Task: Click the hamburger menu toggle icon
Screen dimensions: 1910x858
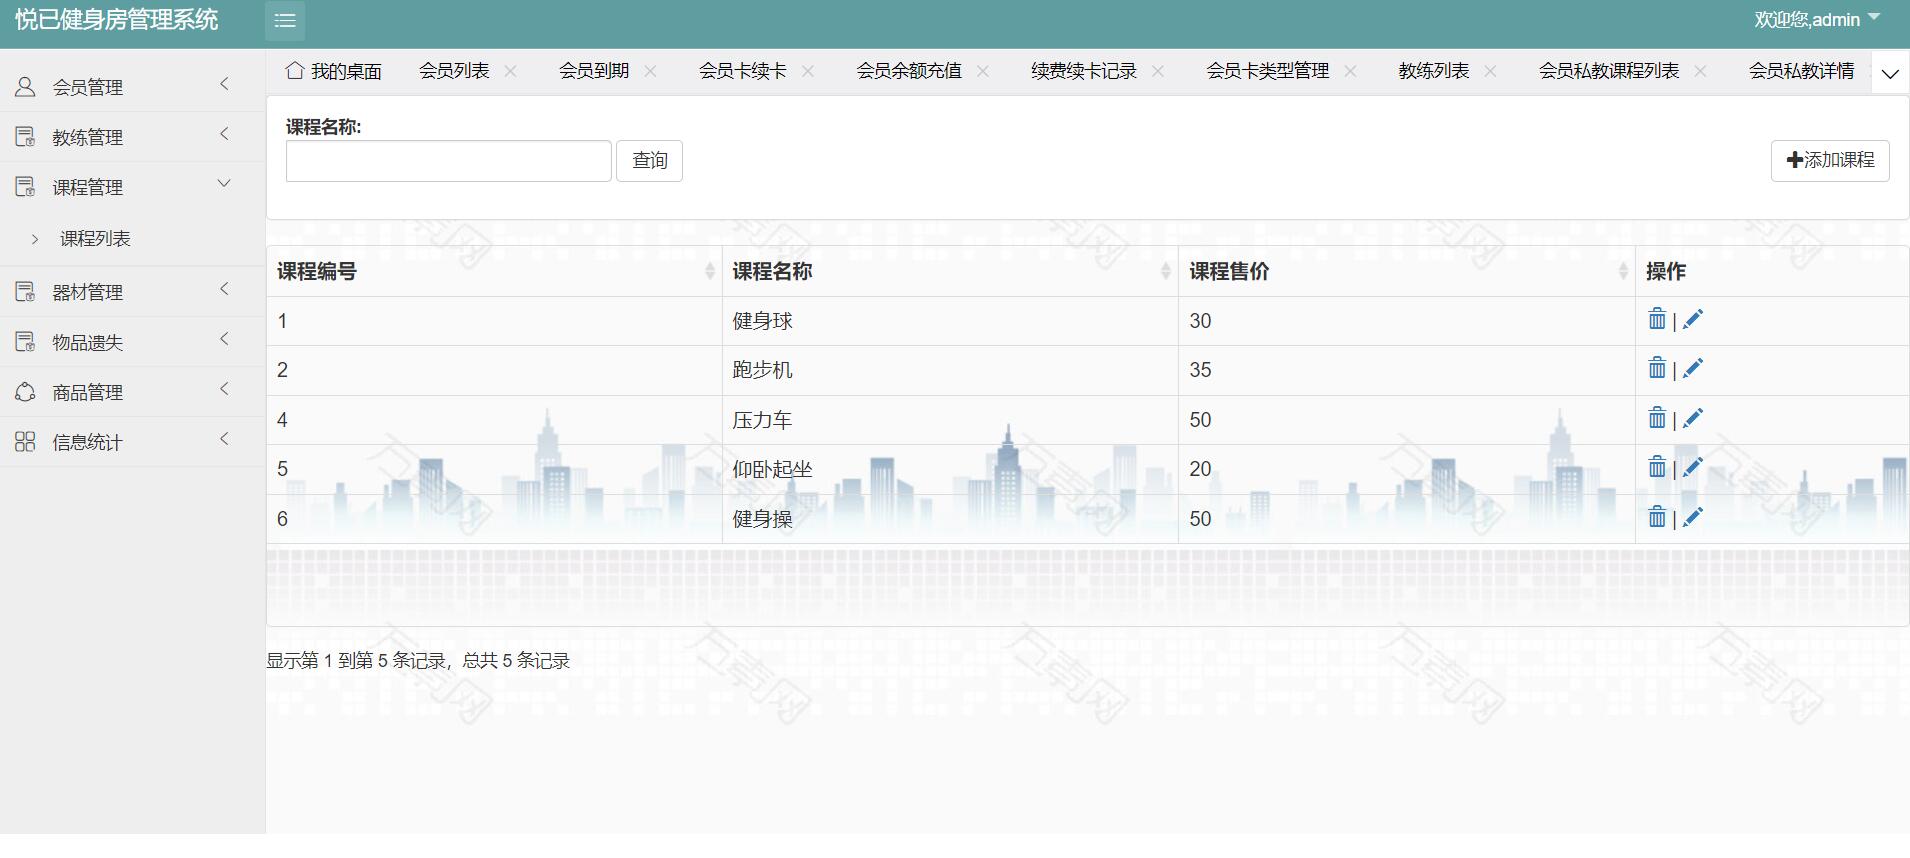Action: (x=285, y=20)
